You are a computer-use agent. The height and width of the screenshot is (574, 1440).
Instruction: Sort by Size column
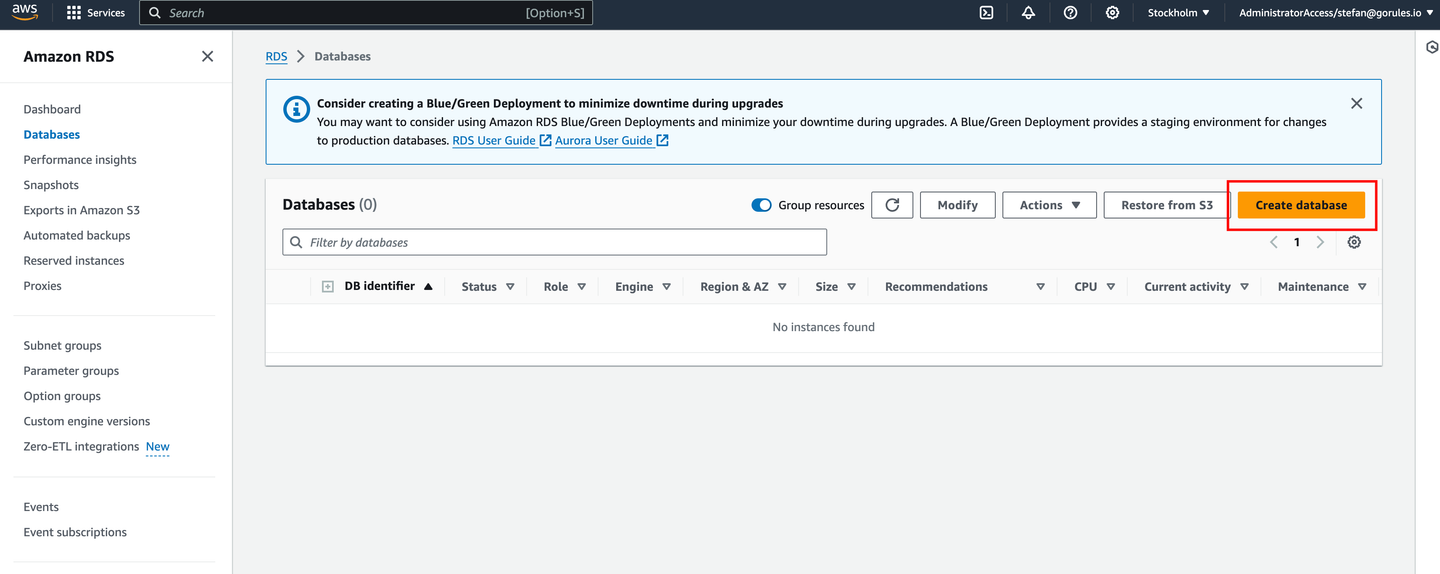click(835, 287)
